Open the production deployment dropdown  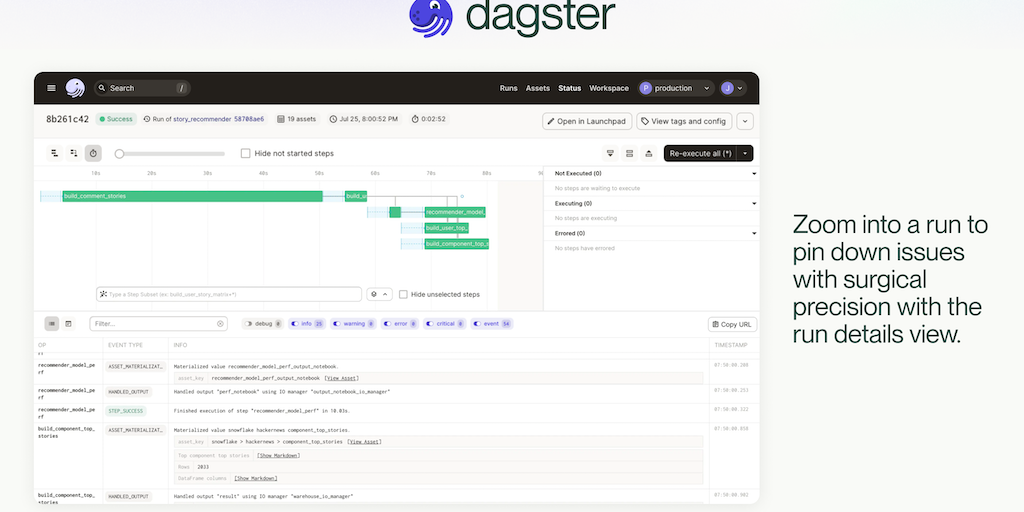click(675, 88)
